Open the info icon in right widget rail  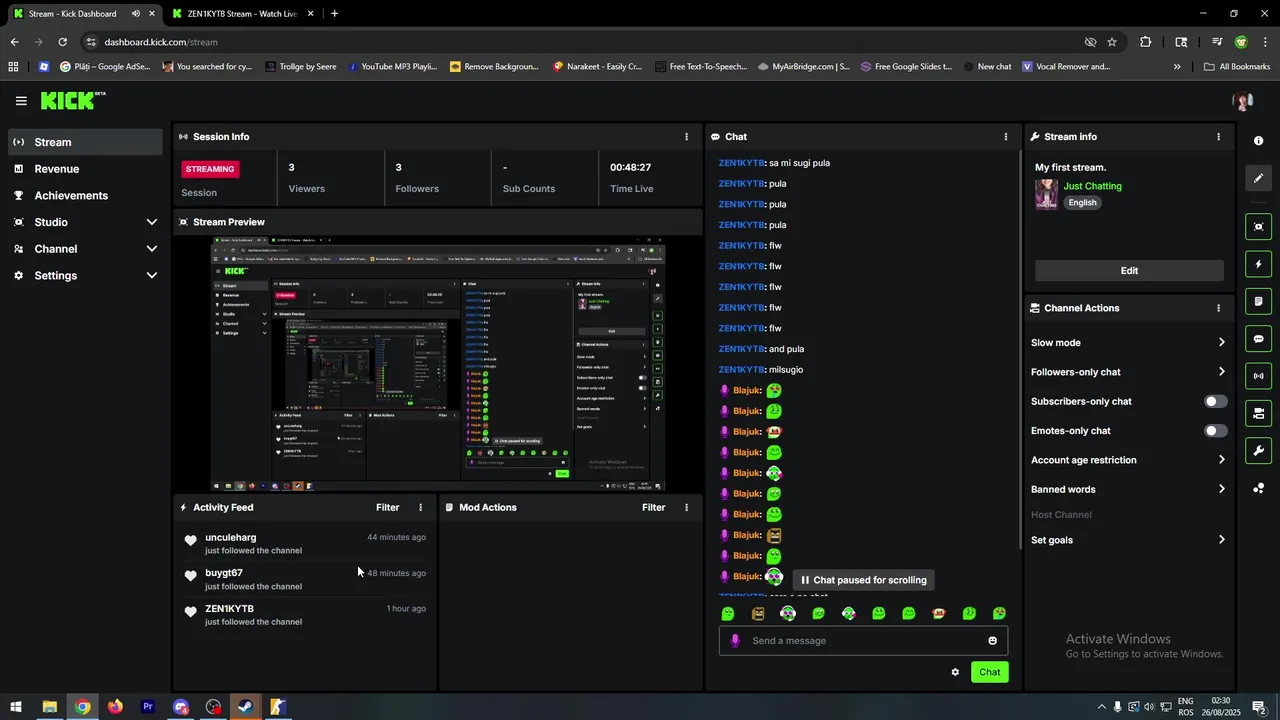(1259, 141)
